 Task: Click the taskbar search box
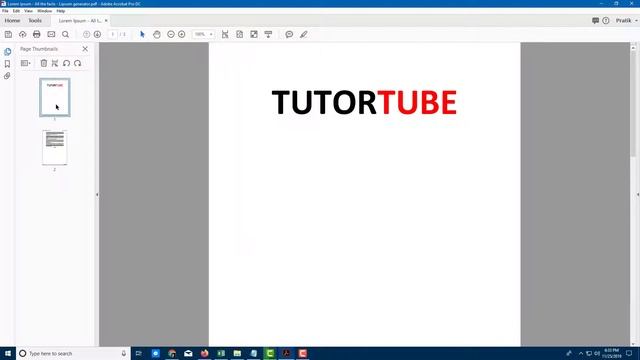pos(73,353)
